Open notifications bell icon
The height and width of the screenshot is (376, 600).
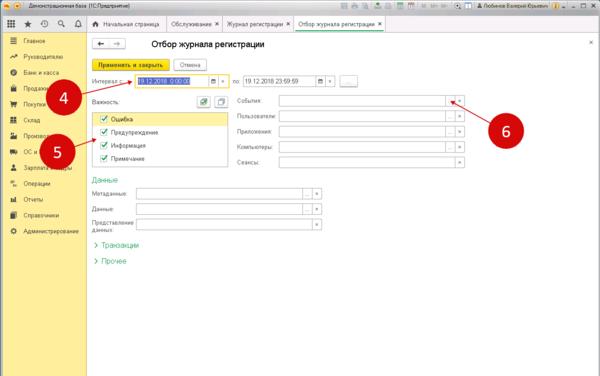[78, 24]
